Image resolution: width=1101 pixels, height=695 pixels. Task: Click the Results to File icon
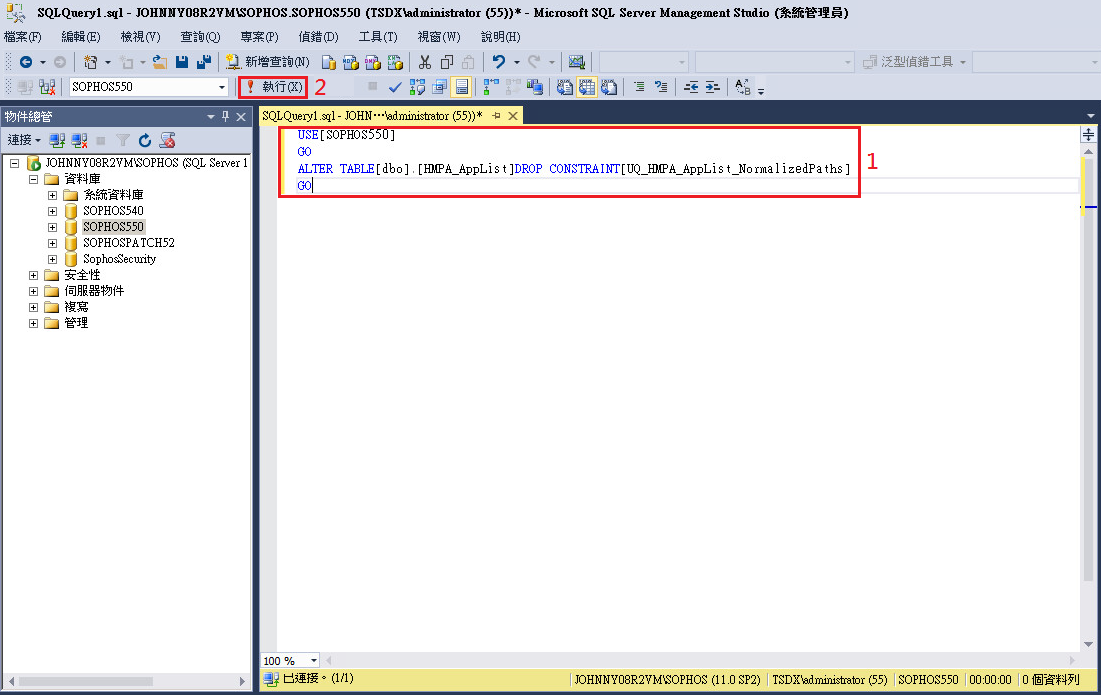[x=609, y=87]
